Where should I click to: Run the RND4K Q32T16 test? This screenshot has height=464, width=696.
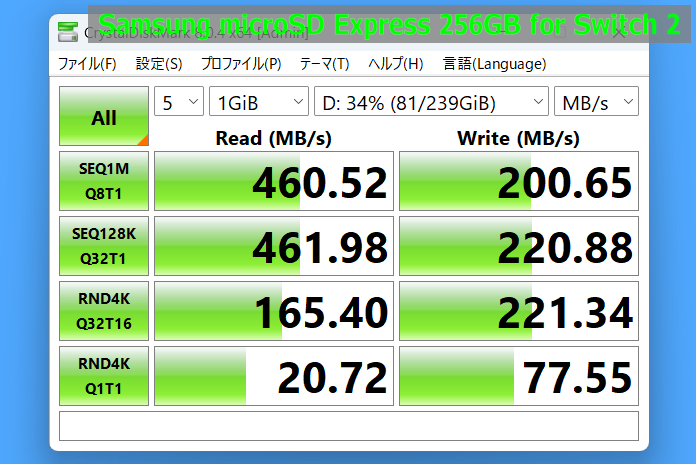pyautogui.click(x=104, y=311)
